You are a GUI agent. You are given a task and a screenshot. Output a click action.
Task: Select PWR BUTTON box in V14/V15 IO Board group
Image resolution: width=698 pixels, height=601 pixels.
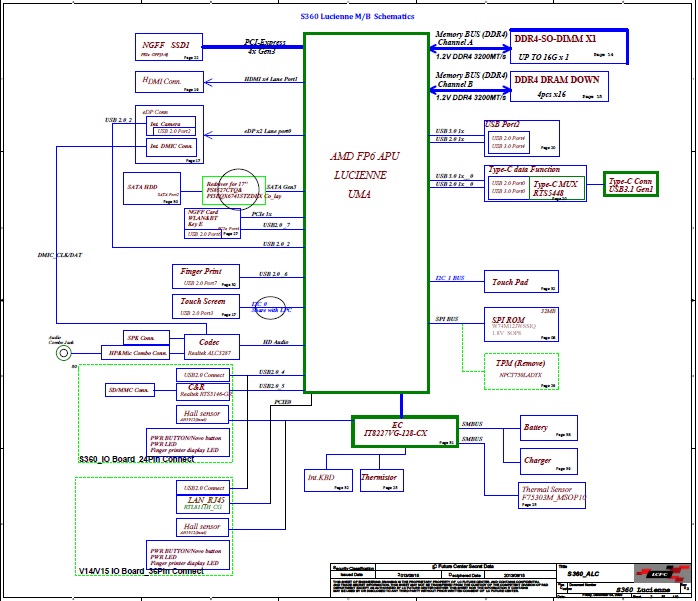pyautogui.click(x=188, y=556)
